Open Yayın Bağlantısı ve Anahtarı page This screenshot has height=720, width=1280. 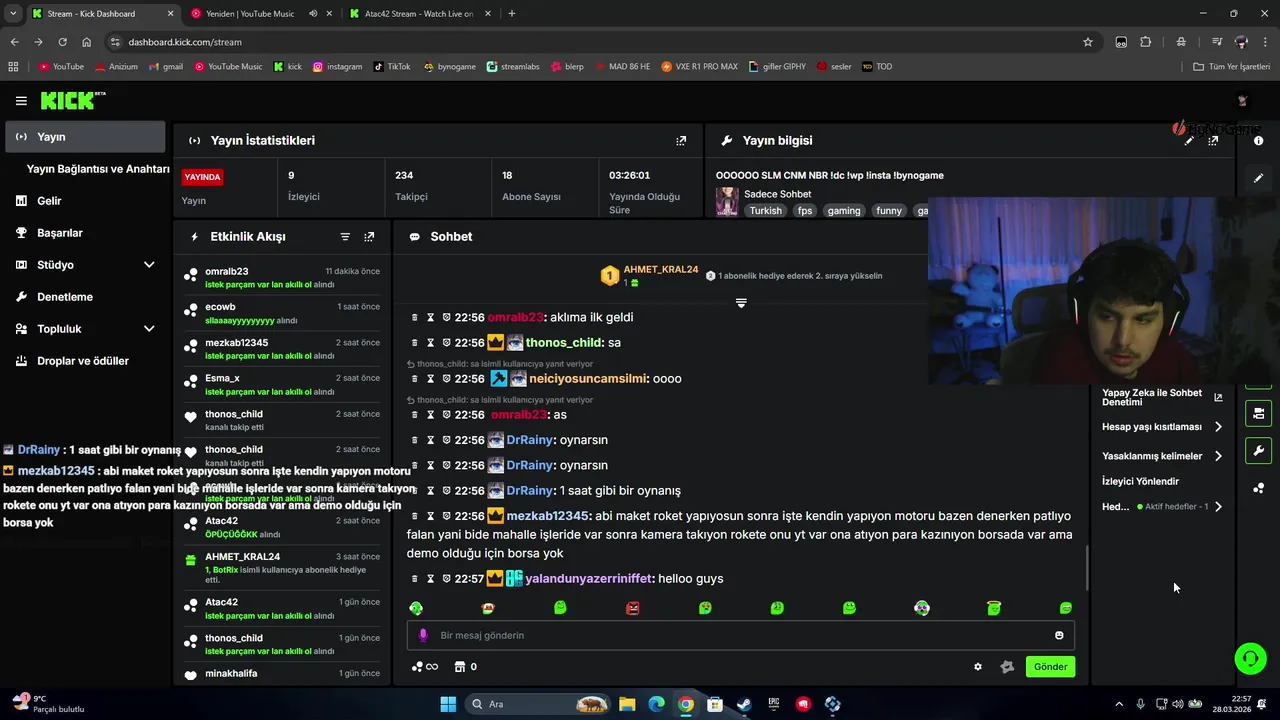(x=98, y=169)
